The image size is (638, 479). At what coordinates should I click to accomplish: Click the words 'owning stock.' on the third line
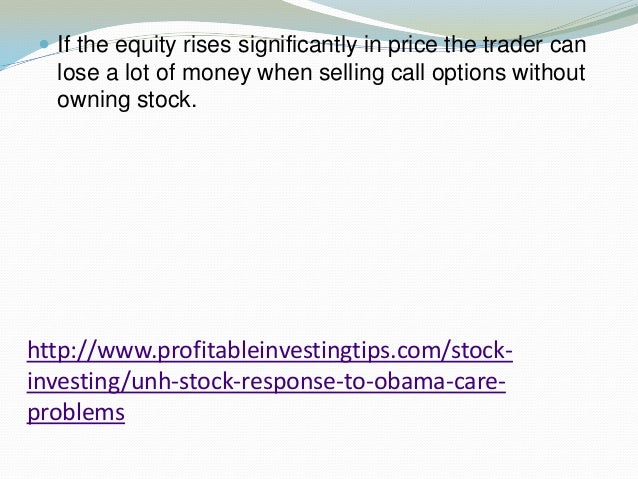click(127, 101)
